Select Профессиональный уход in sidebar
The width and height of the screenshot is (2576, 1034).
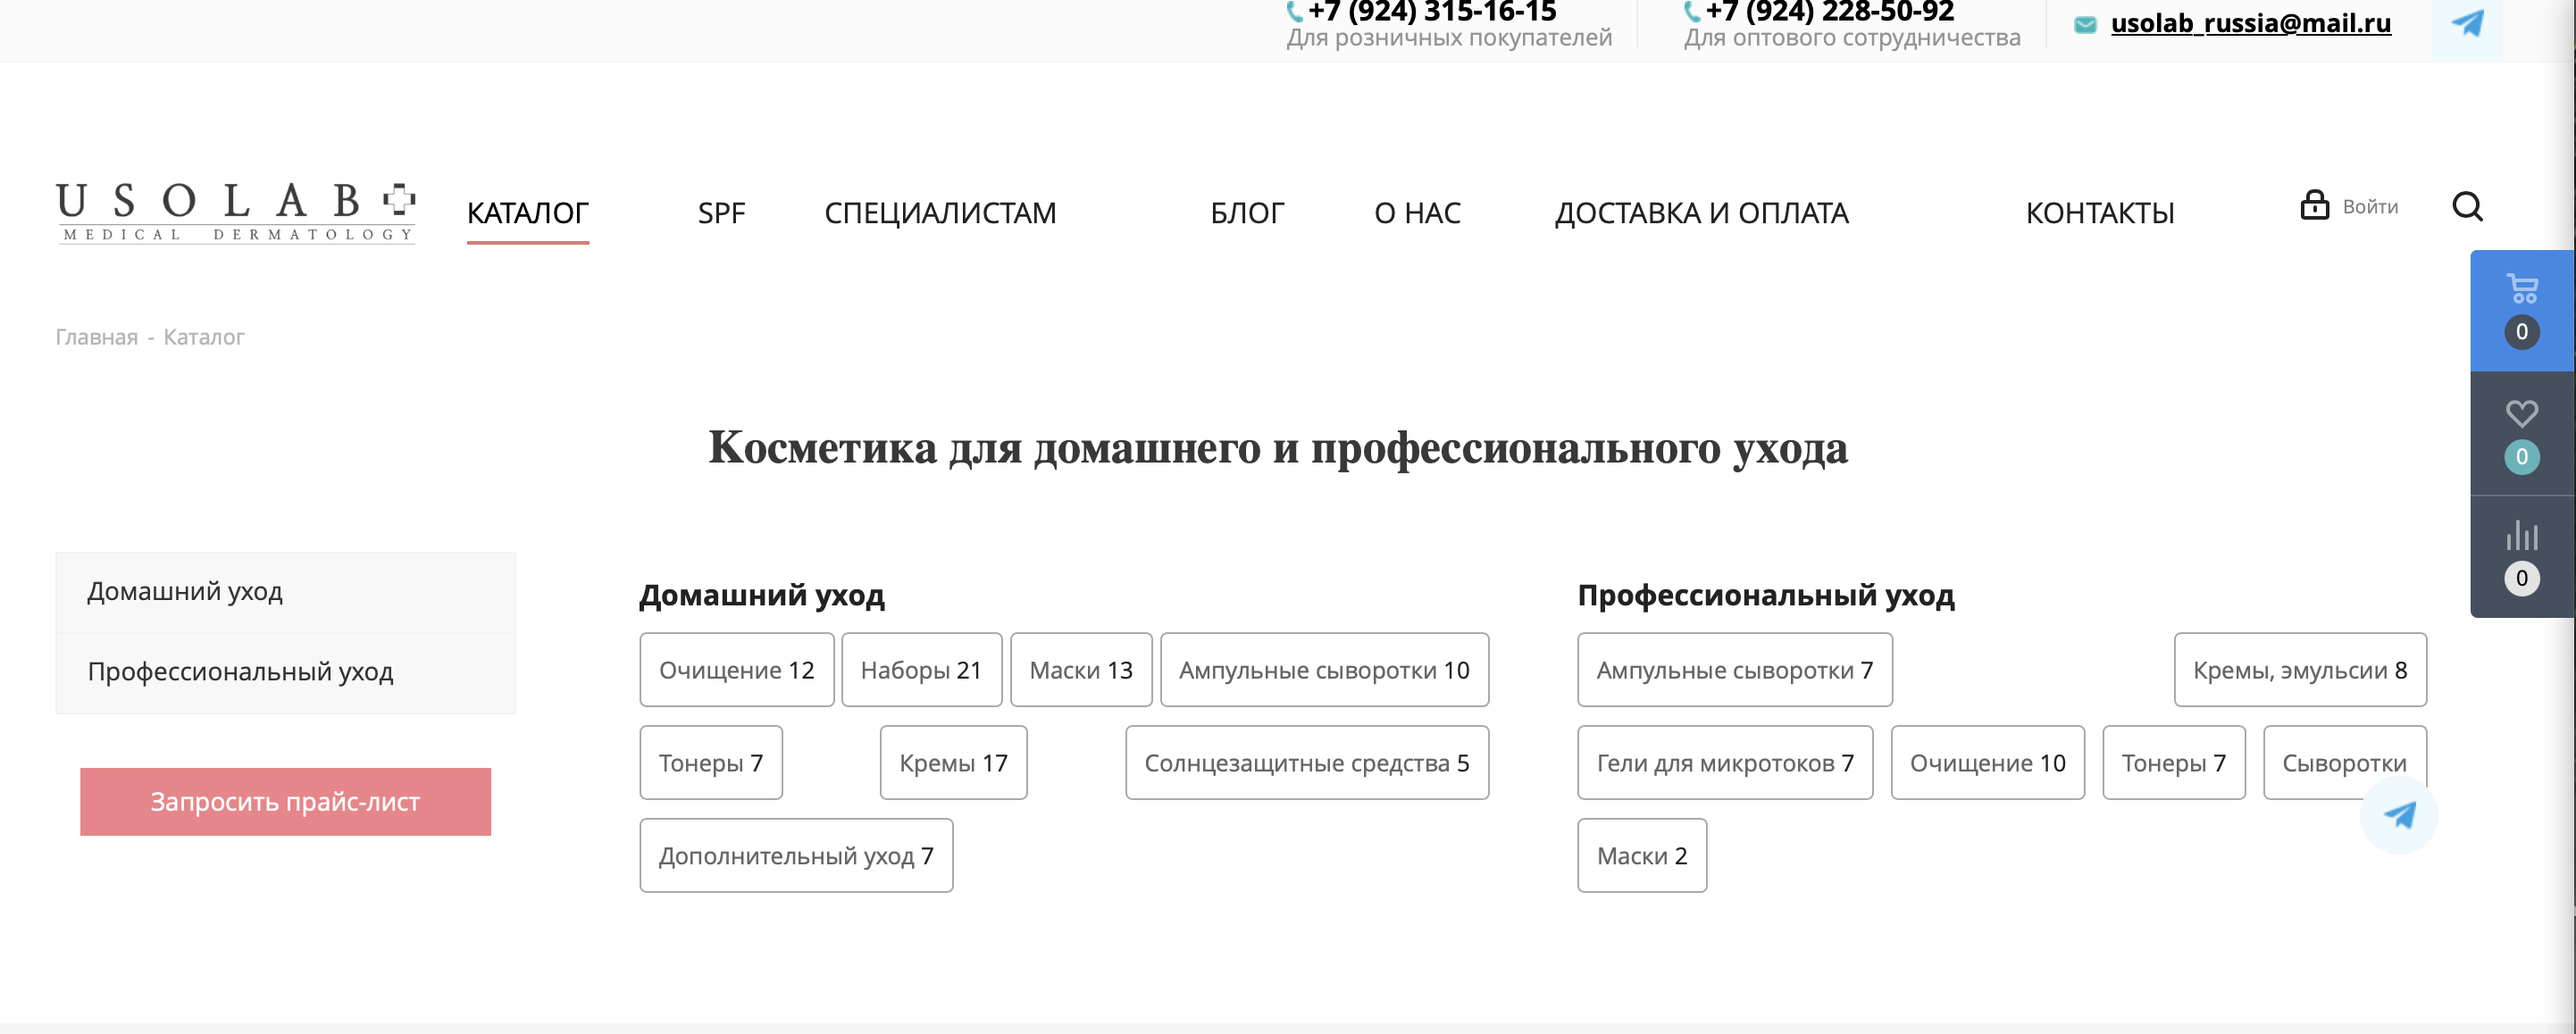[x=240, y=671]
